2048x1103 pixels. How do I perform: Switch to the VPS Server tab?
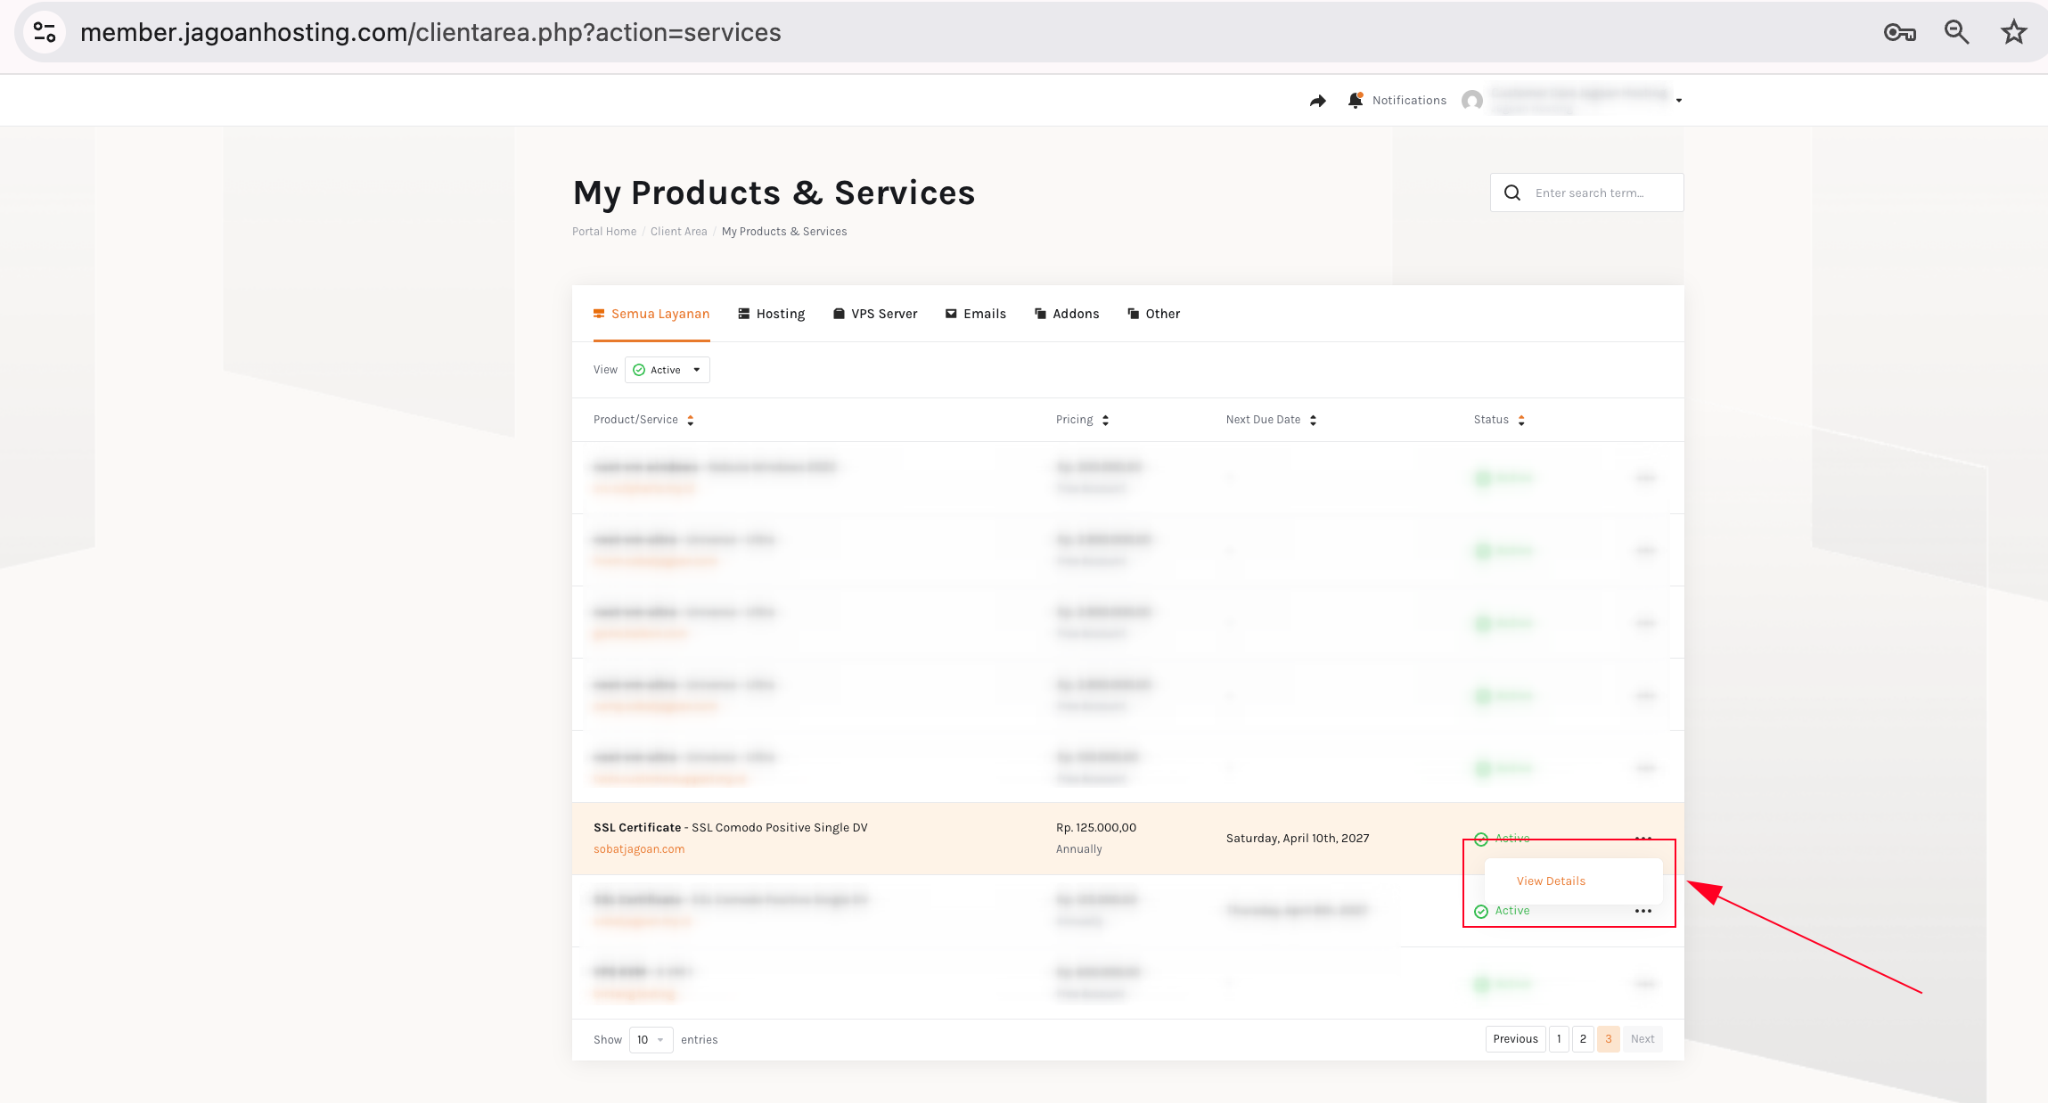click(875, 314)
